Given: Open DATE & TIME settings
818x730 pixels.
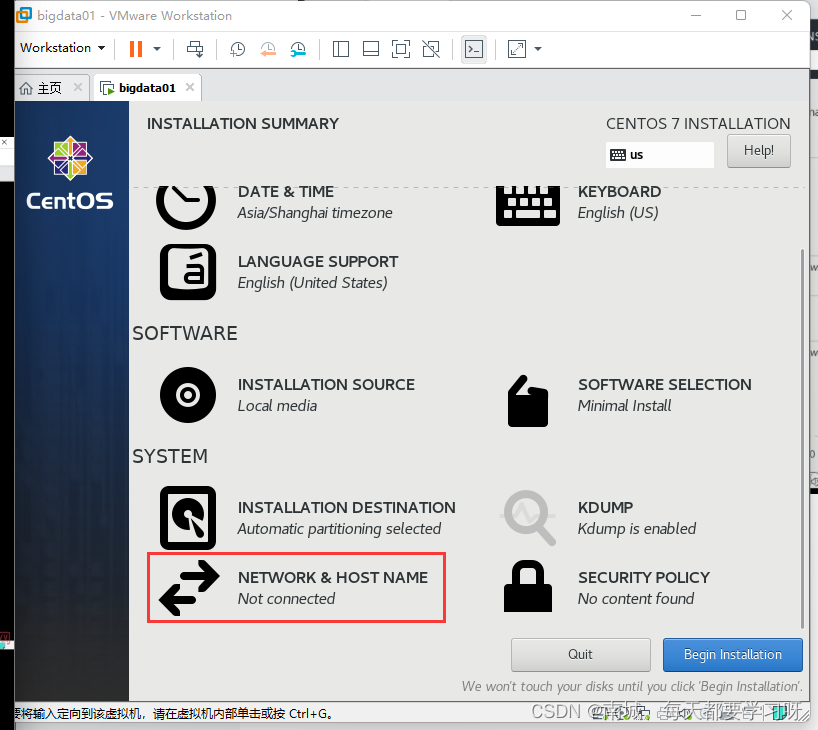Looking at the screenshot, I should pyautogui.click(x=315, y=202).
